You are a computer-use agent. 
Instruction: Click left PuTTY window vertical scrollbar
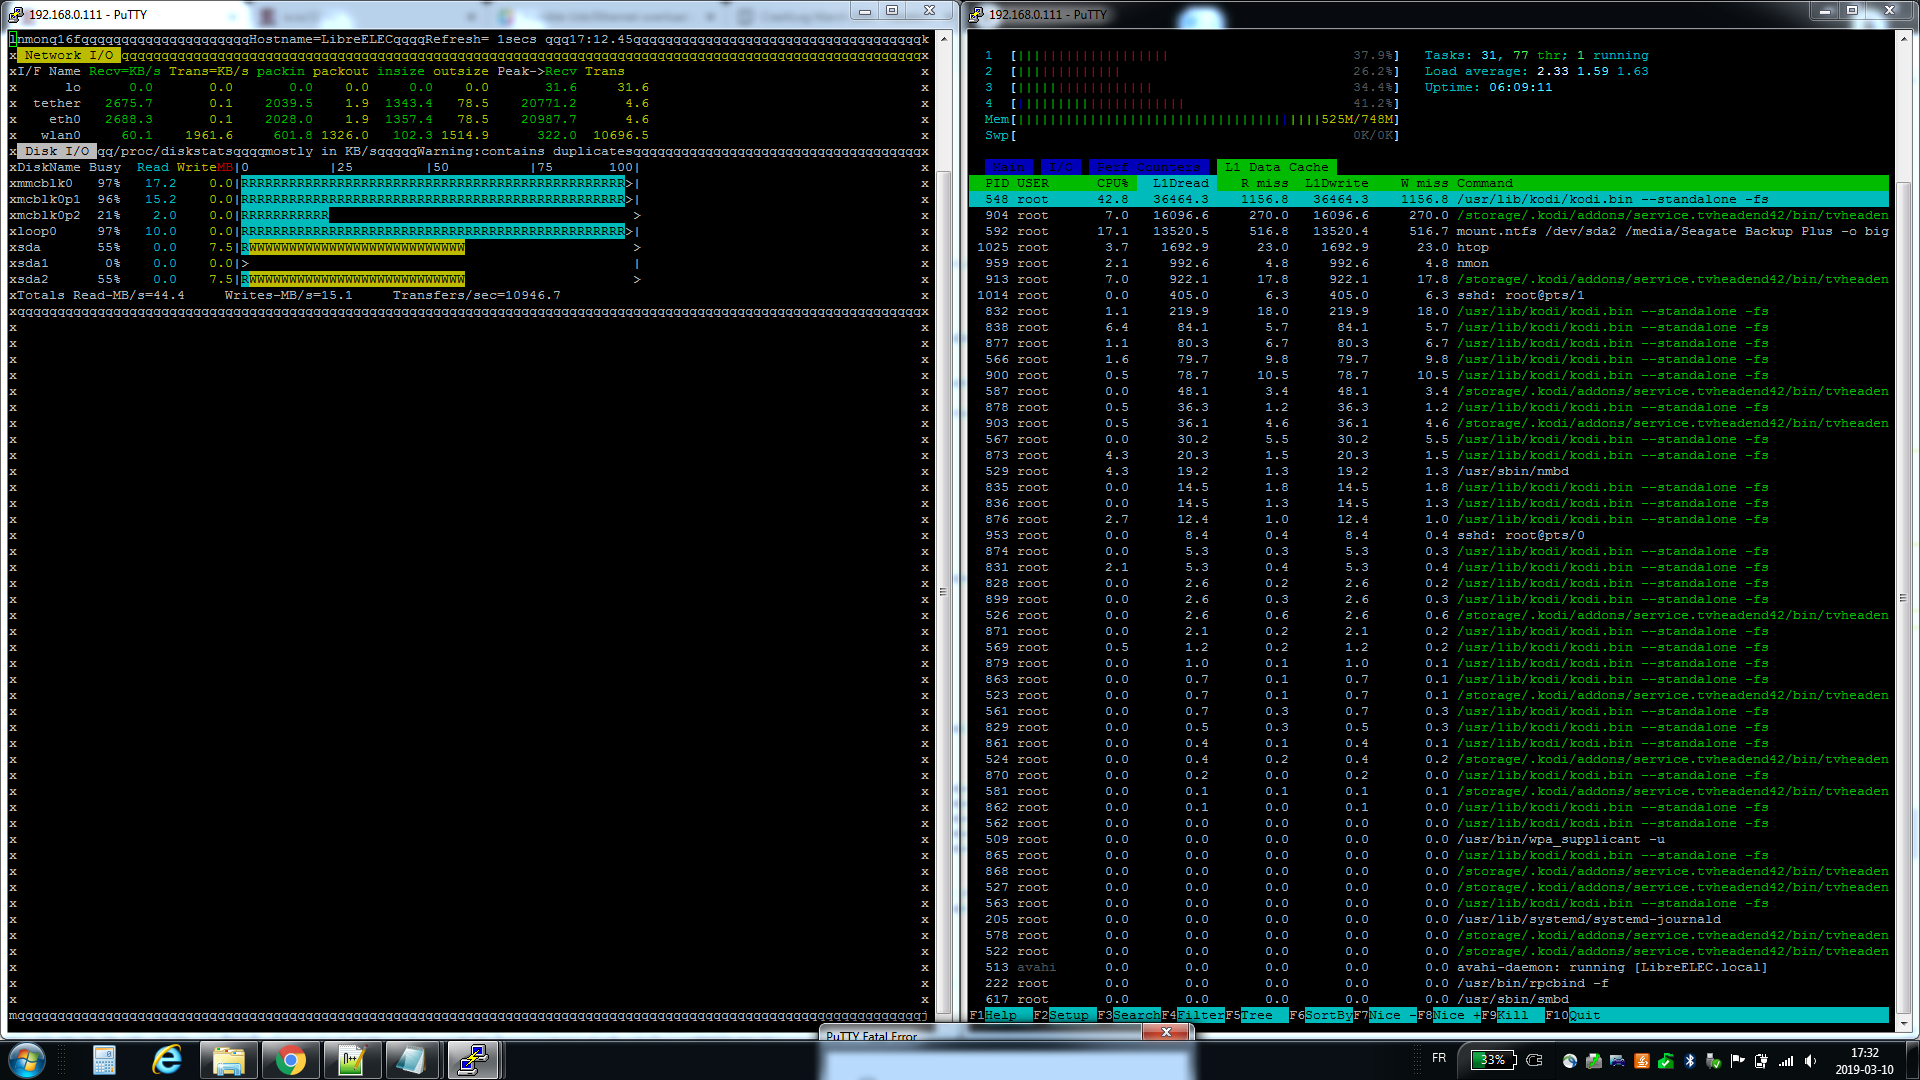pyautogui.click(x=943, y=590)
